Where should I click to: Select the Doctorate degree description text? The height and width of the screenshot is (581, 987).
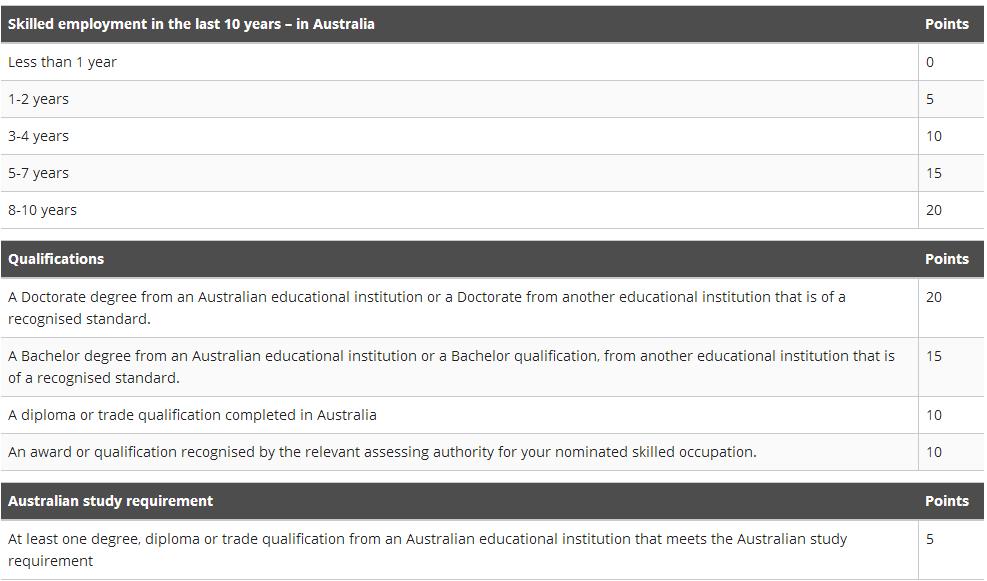426,308
